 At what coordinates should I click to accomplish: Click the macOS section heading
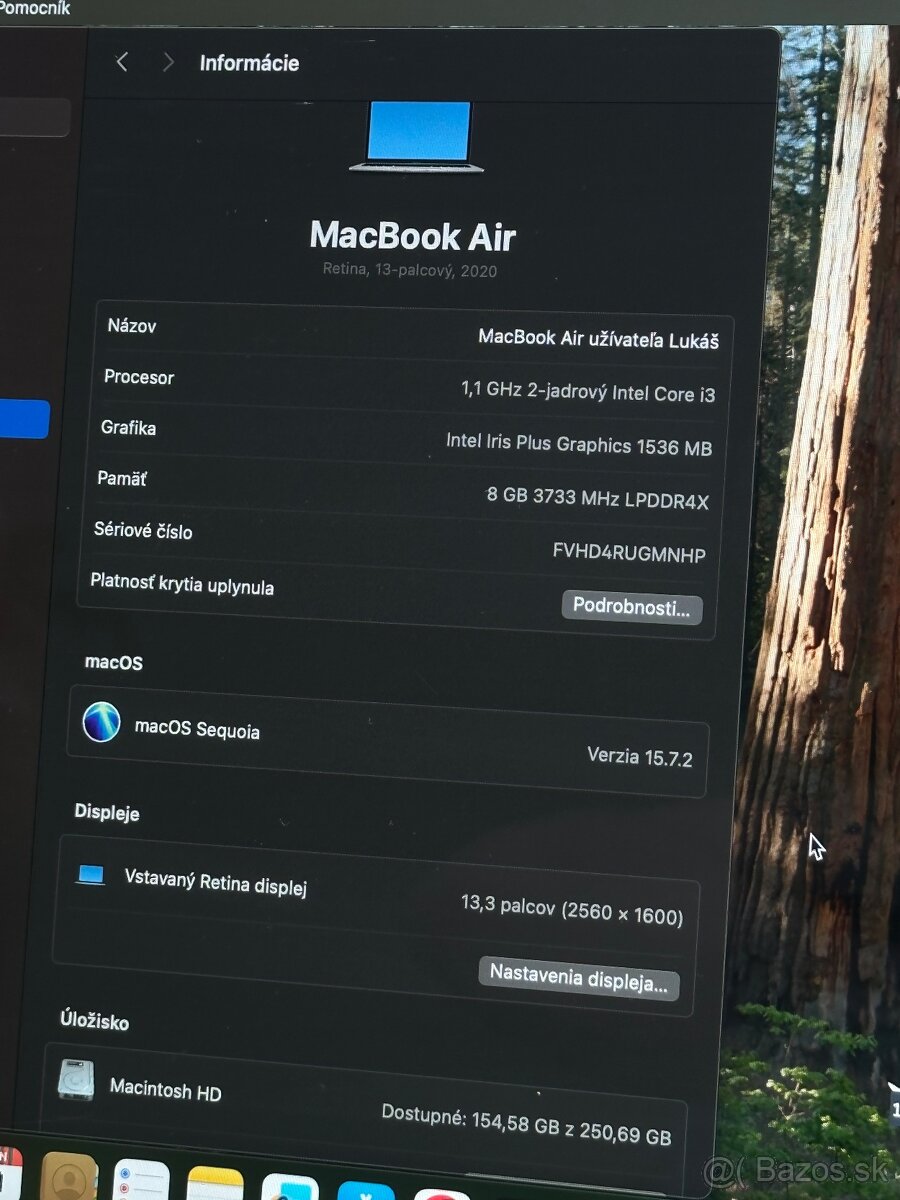coord(114,662)
